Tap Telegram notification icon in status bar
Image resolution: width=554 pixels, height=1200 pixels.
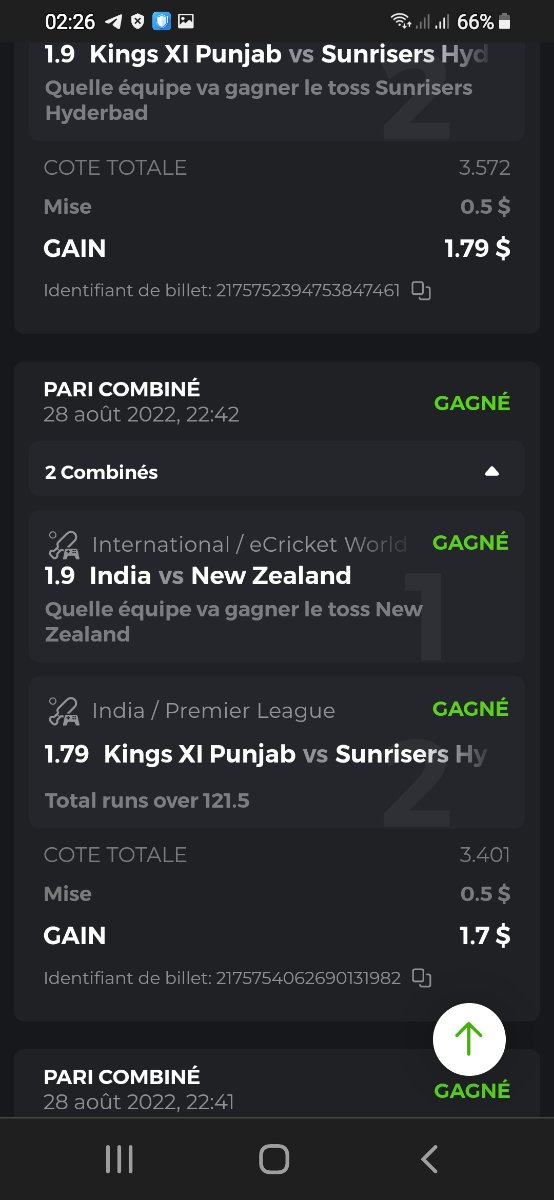[x=114, y=21]
